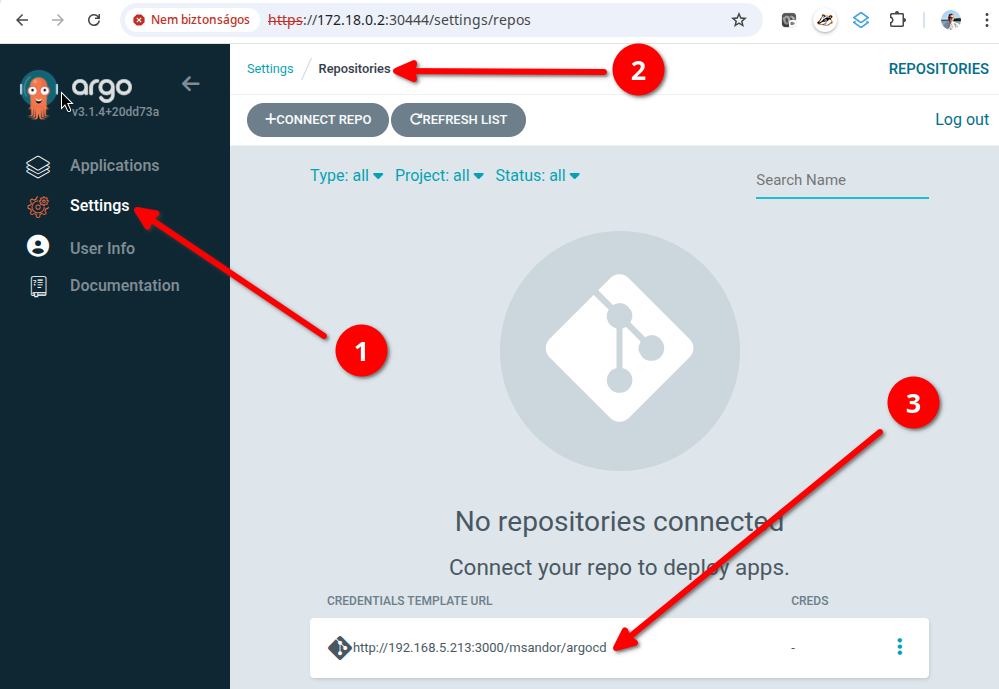This screenshot has height=689, width=999.
Task: Open the browser three-dot menu
Action: click(x=986, y=20)
